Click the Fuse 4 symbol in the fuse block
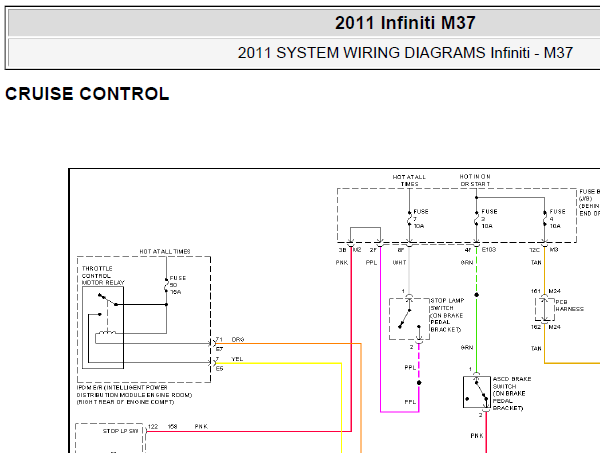The image size is (600, 453). coord(545,218)
